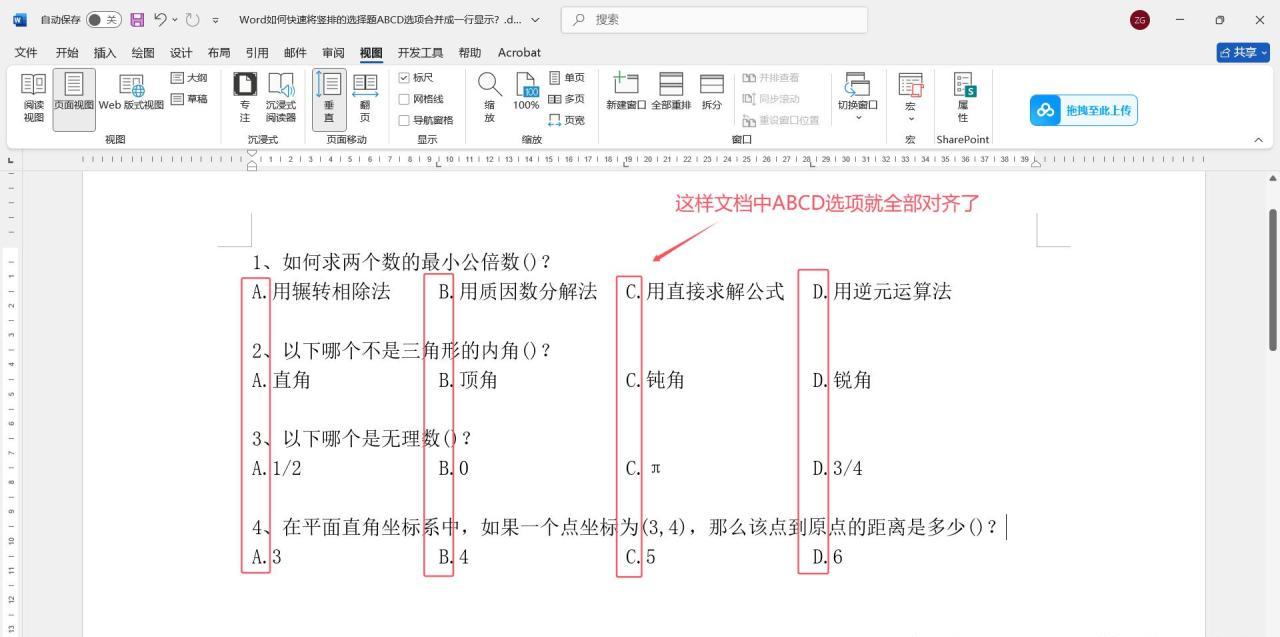Click the vertical scrollbar thumb
The height and width of the screenshot is (637, 1280).
1273,279
